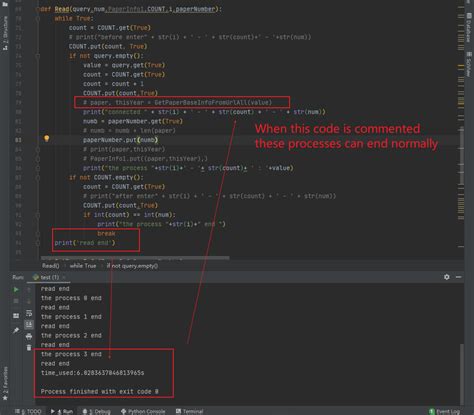The image size is (474, 415).
Task: Click 'the process 1 end' console line
Action: tap(71, 317)
